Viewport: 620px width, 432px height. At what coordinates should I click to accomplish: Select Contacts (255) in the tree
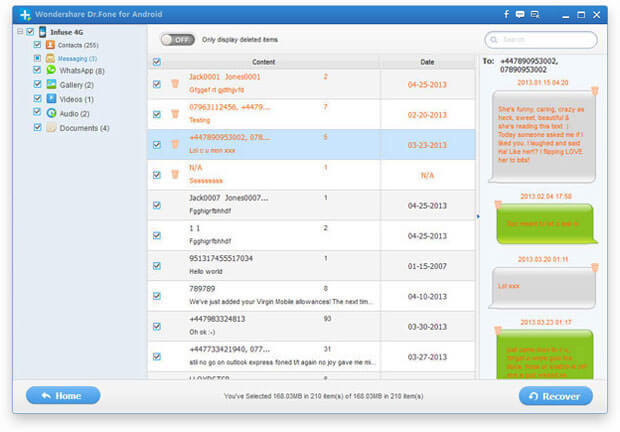point(78,45)
